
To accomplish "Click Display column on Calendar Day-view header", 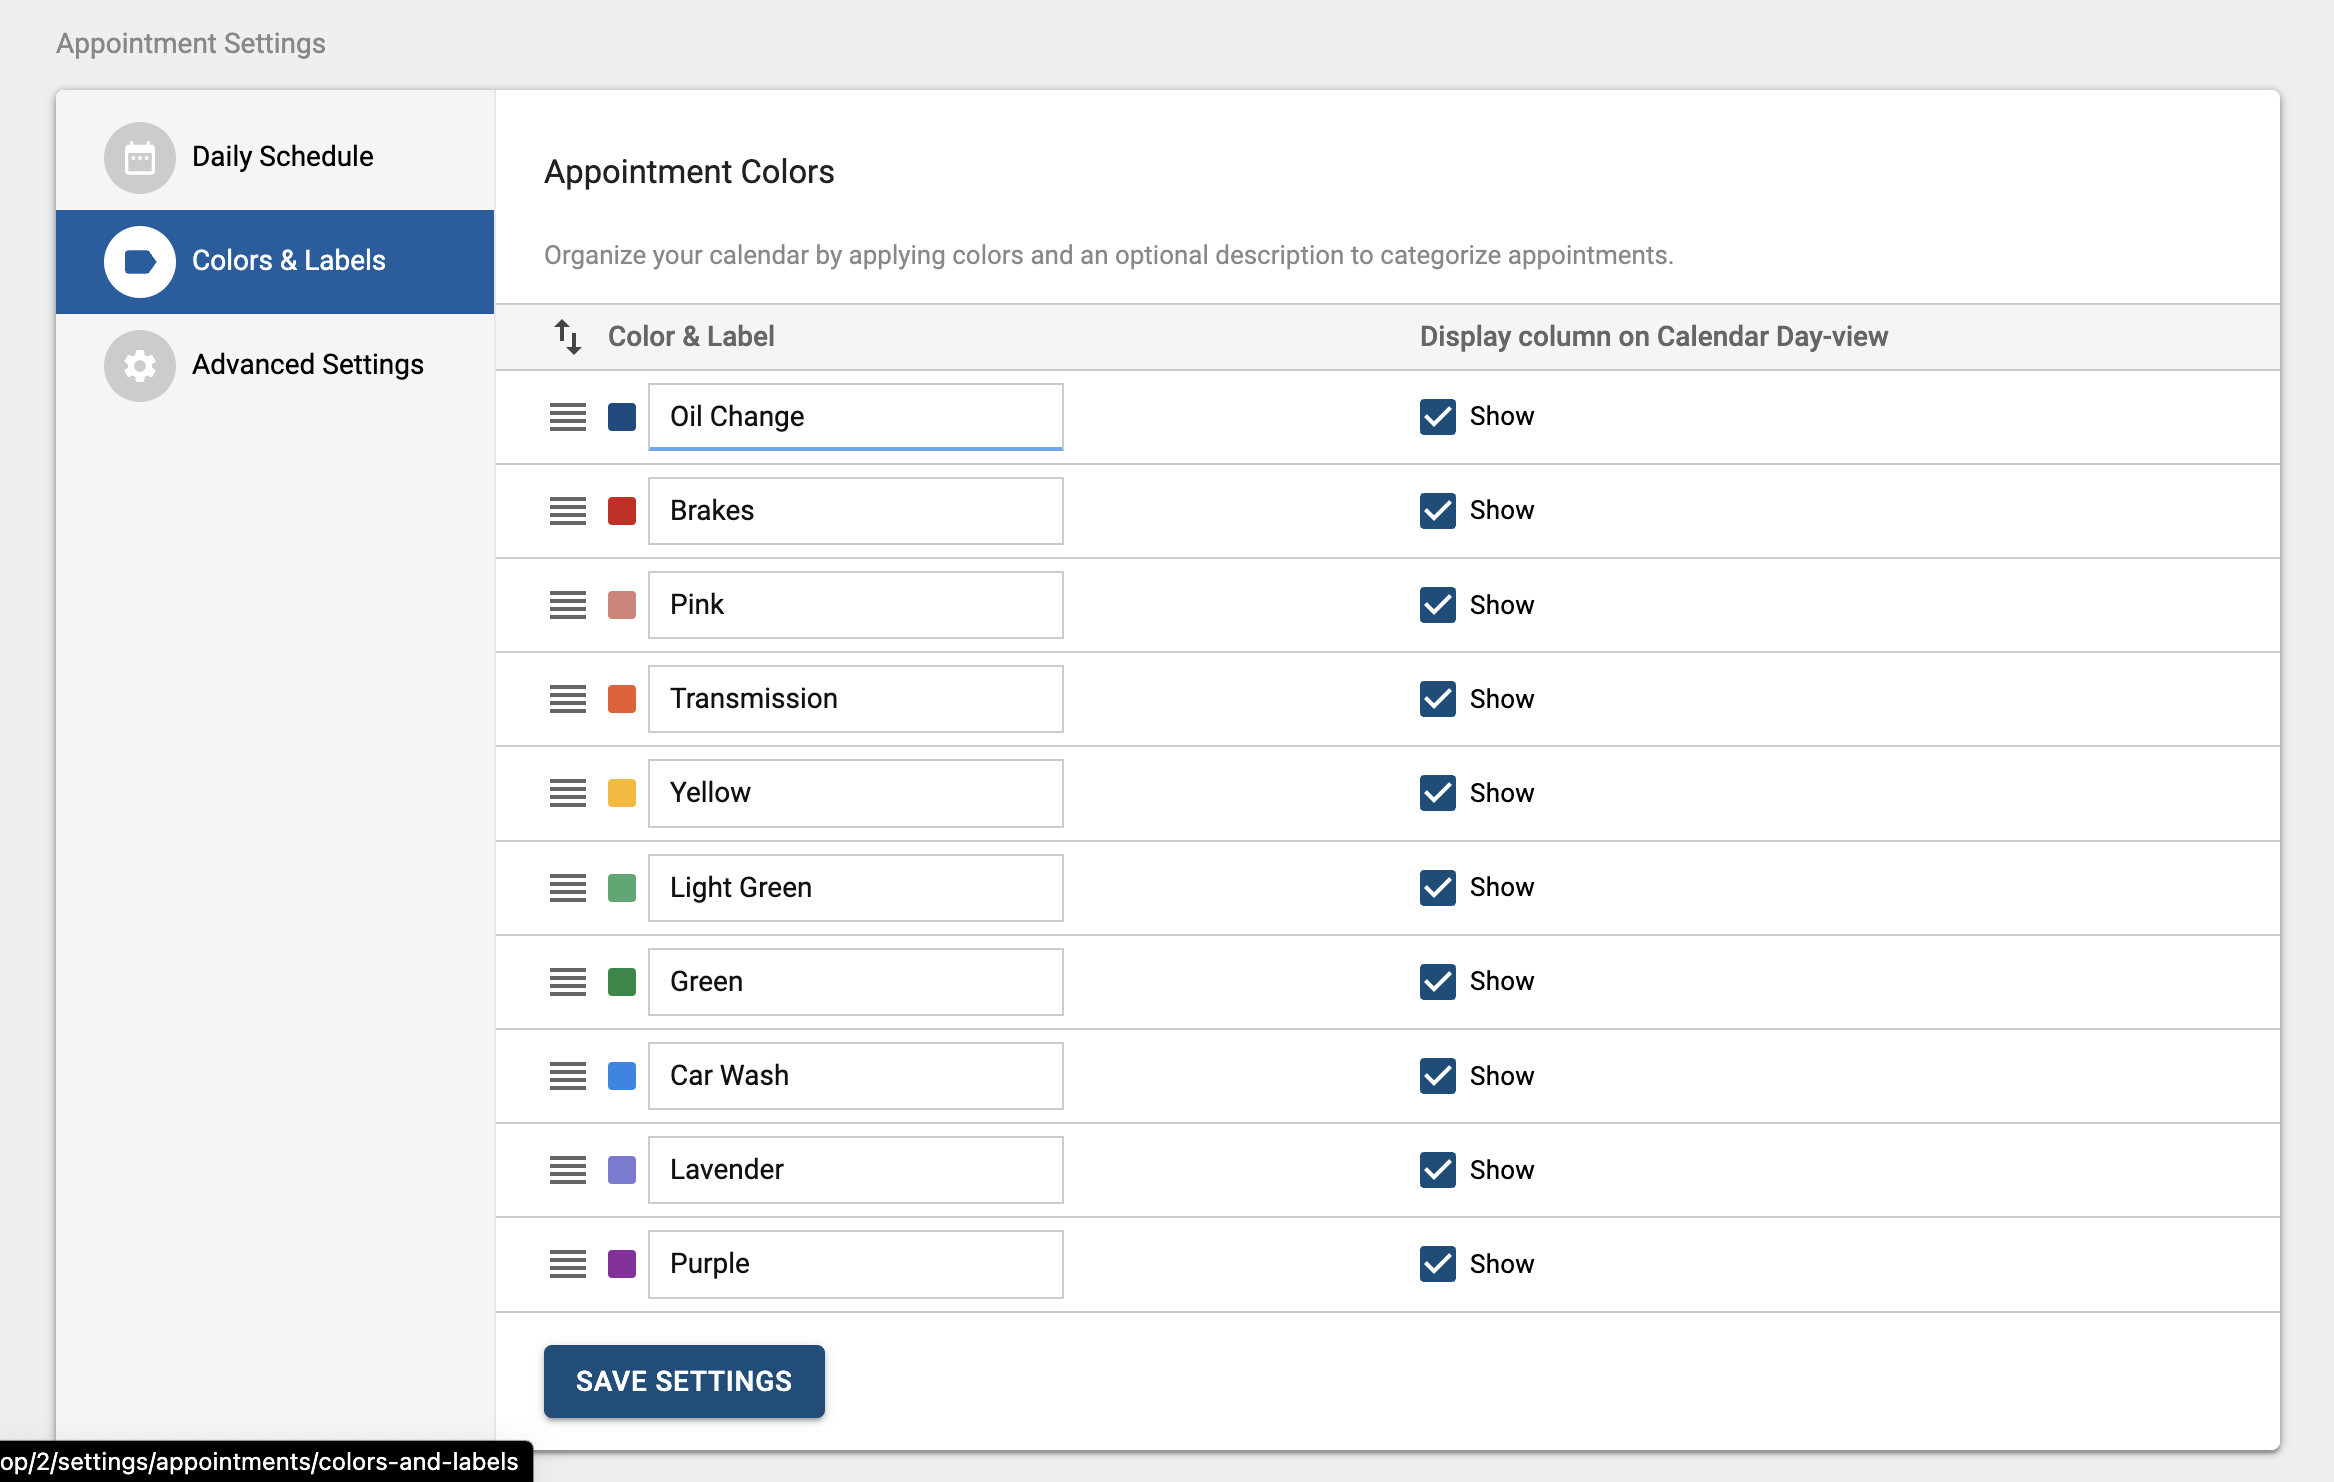I will click(1654, 337).
